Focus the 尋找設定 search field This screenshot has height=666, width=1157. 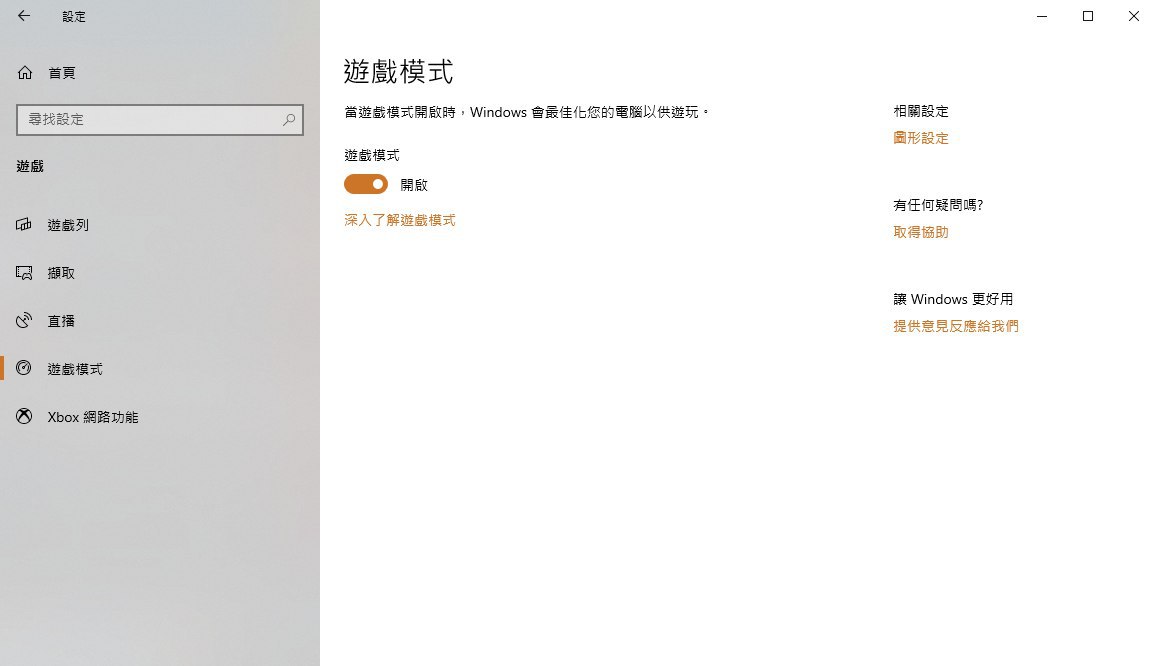(x=160, y=119)
